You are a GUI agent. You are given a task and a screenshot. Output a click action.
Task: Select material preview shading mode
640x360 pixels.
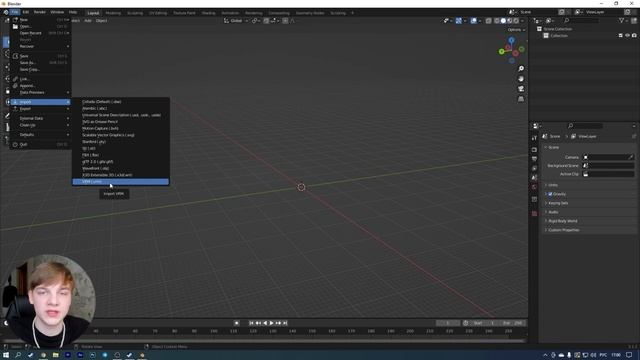click(510, 21)
